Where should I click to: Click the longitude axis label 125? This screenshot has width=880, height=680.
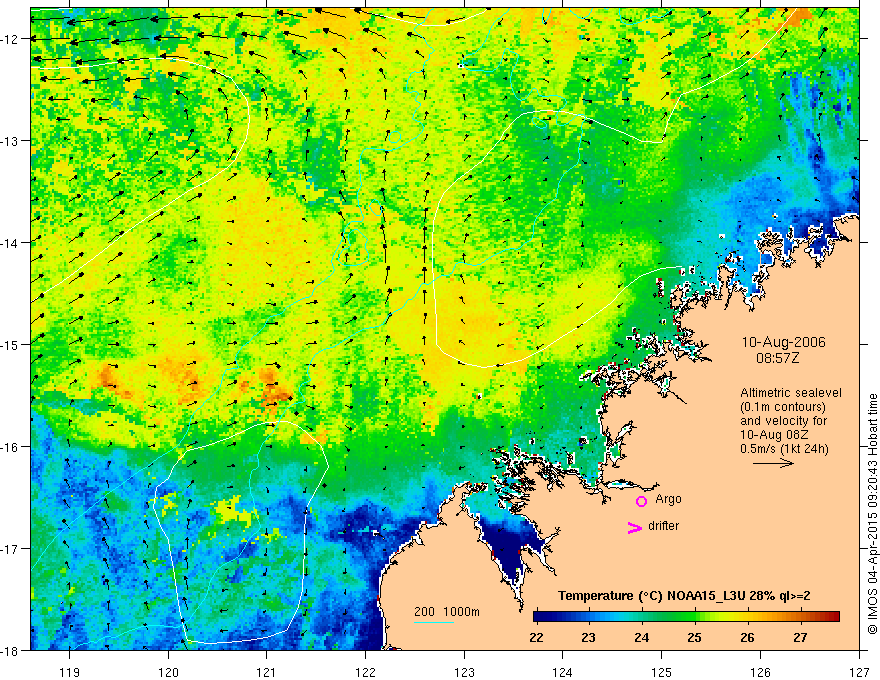click(x=662, y=672)
